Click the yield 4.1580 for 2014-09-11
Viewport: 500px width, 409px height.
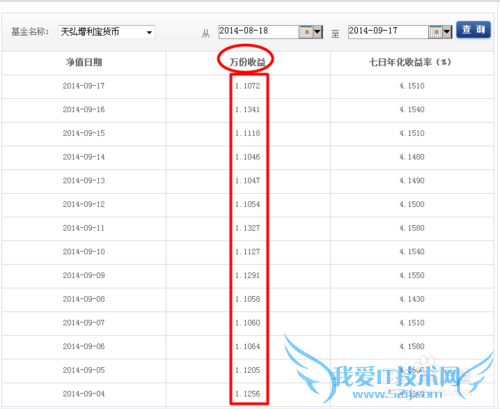tap(412, 228)
